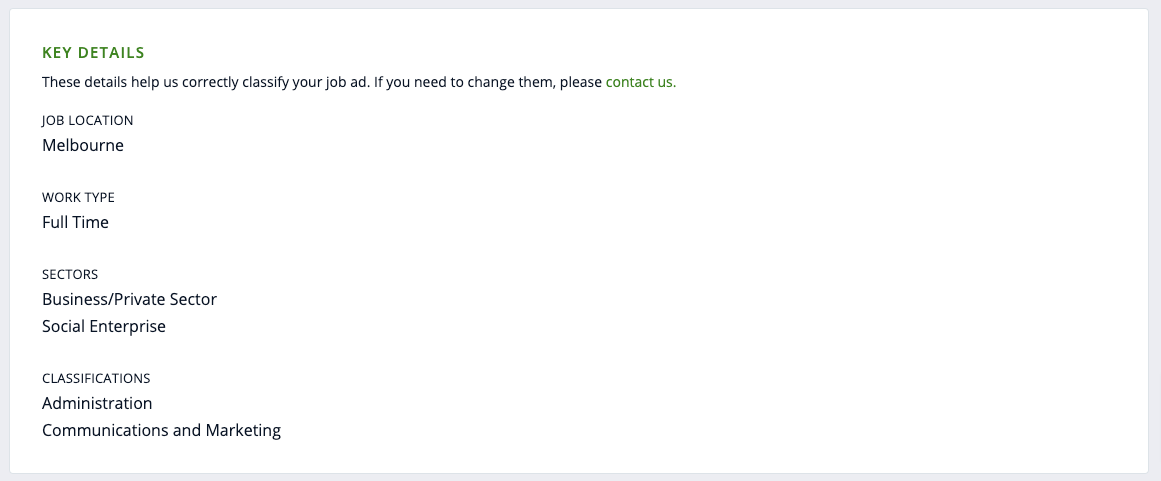Click the JOB LOCATION label
Screen dimensions: 1161x481
click(87, 120)
